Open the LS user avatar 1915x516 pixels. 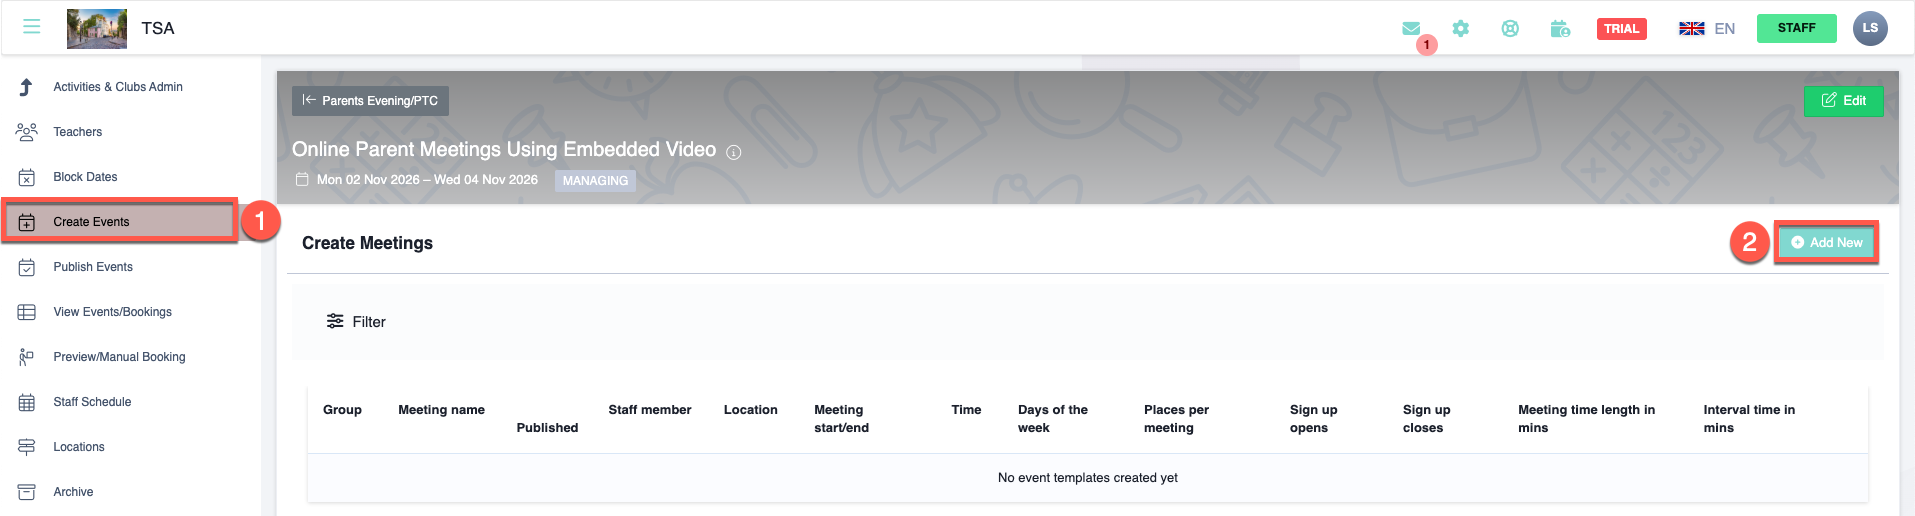coord(1870,28)
